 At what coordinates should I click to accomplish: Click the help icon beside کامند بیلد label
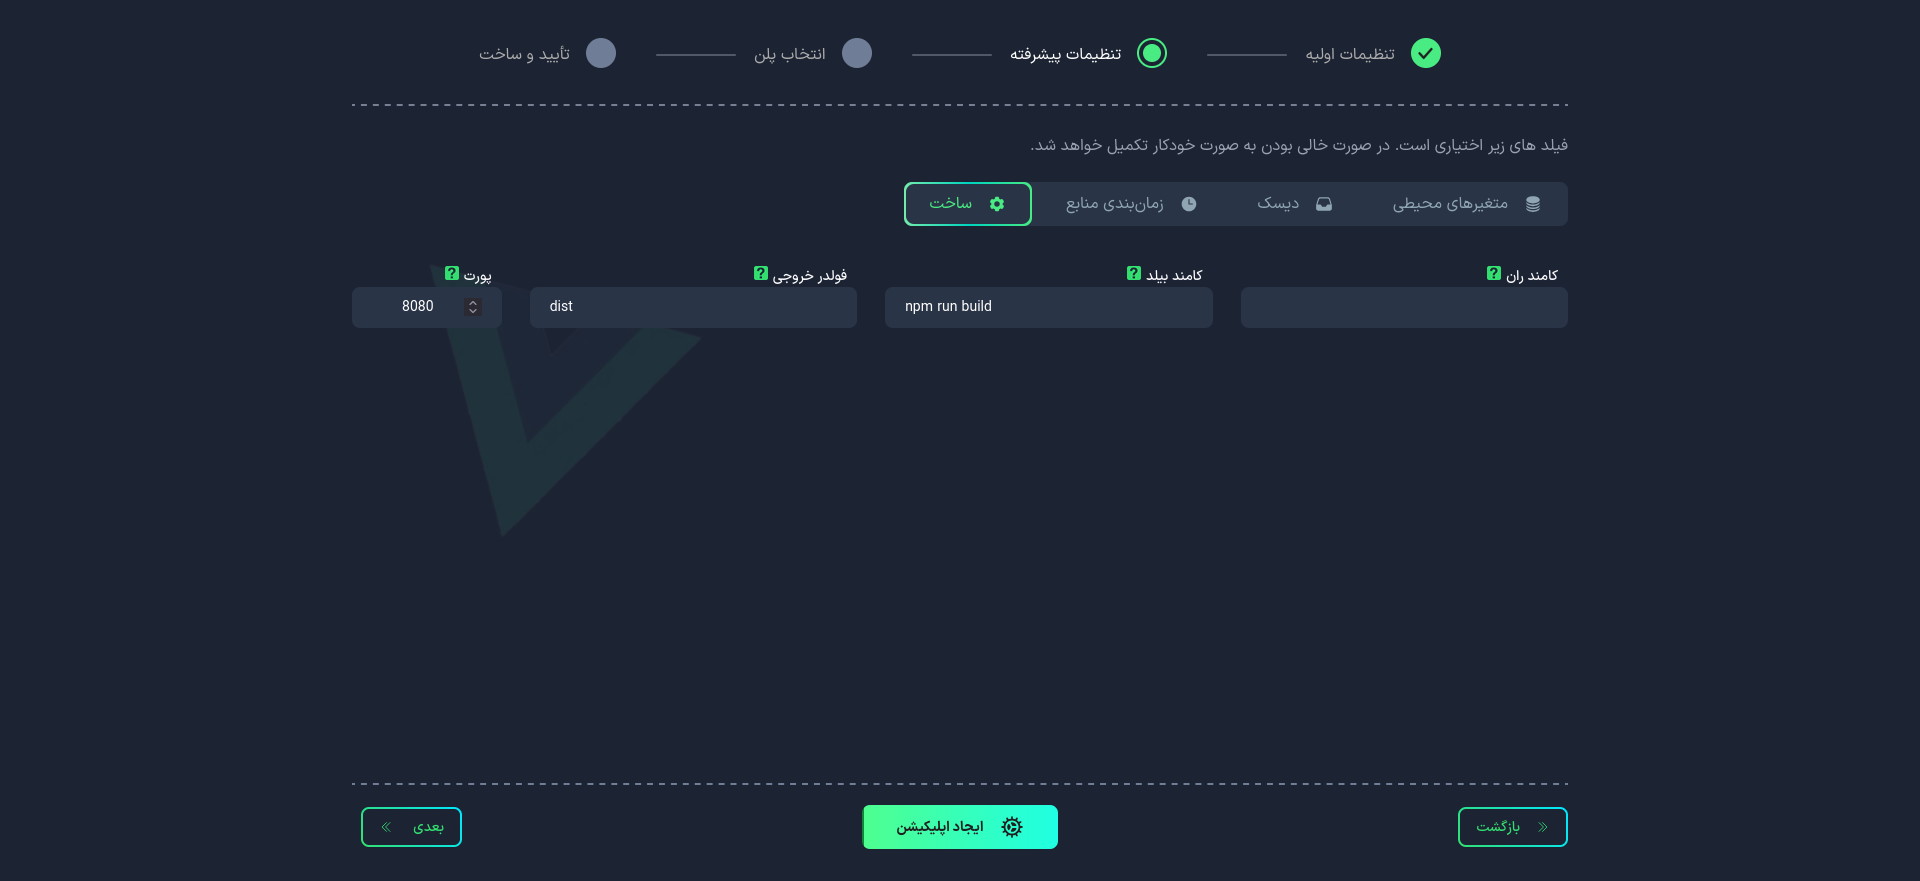[x=1133, y=273]
